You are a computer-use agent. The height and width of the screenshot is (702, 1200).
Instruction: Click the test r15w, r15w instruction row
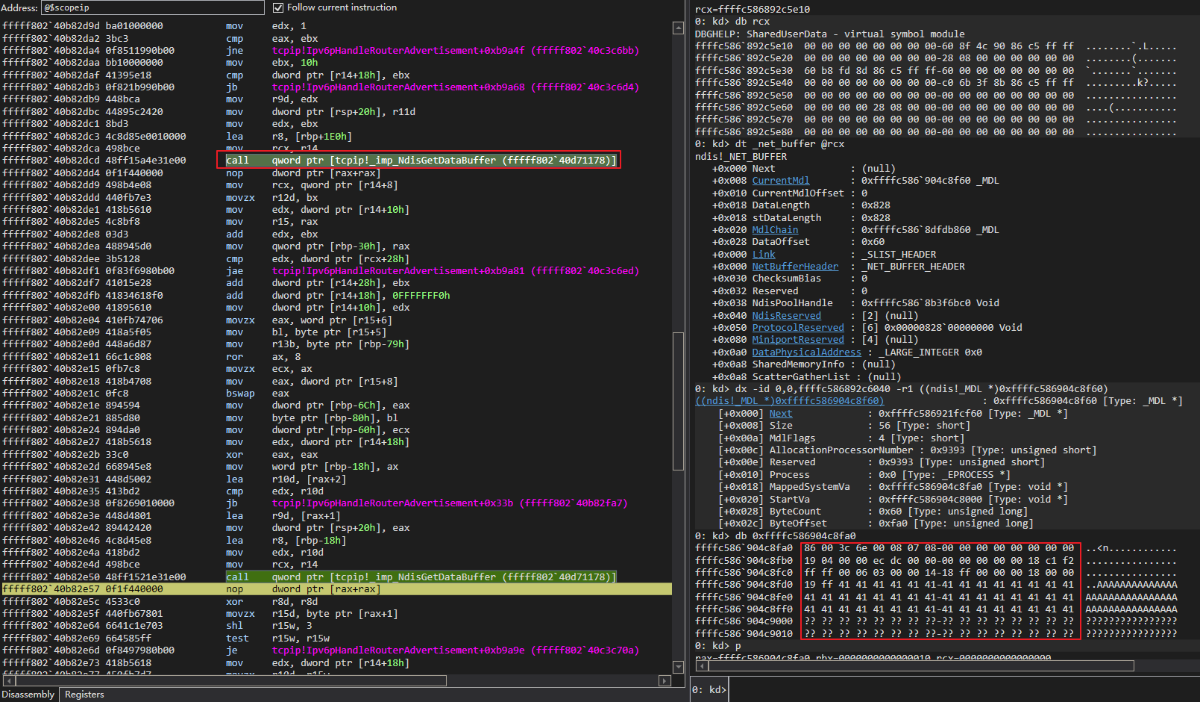pyautogui.click(x=335, y=638)
